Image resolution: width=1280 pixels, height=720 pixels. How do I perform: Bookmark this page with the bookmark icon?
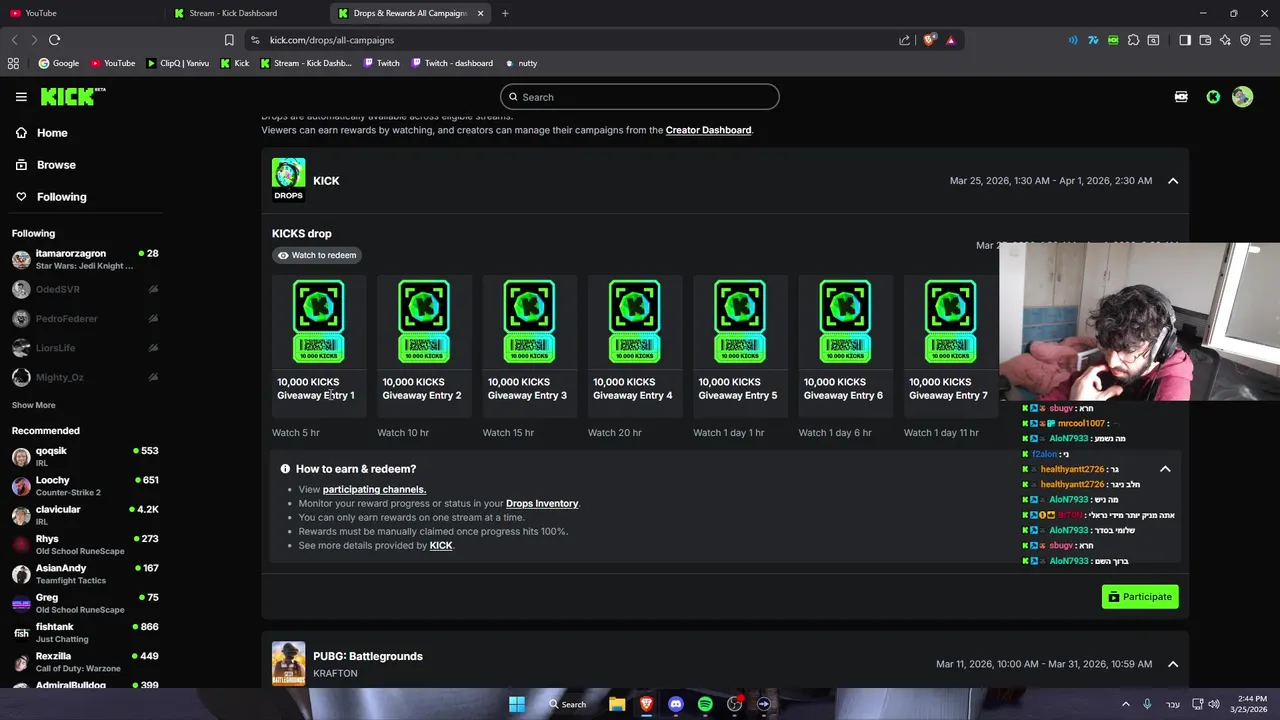[x=229, y=40]
